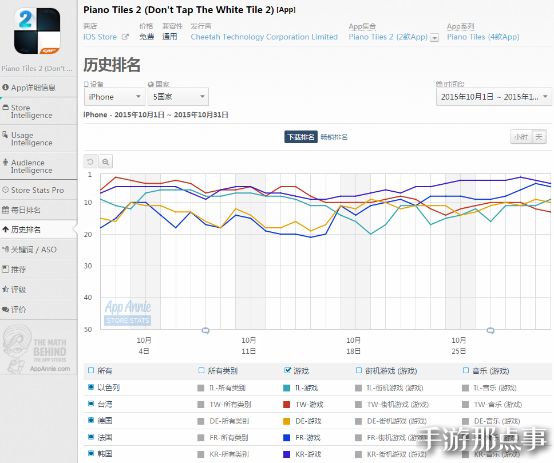The height and width of the screenshot is (463, 554).
Task: Click grey IL-街机游戏 (游戏) swatch
Action: click(x=359, y=388)
